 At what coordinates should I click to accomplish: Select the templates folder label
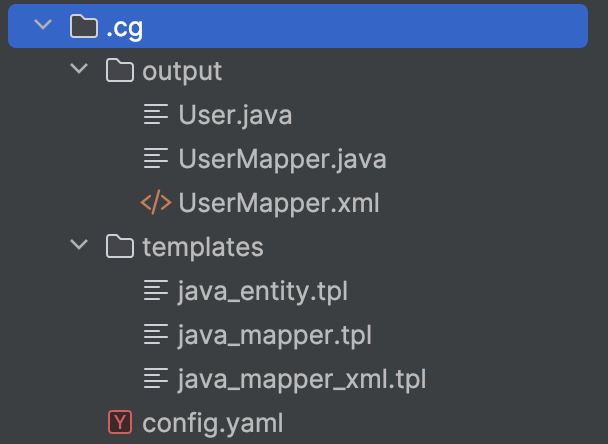203,247
